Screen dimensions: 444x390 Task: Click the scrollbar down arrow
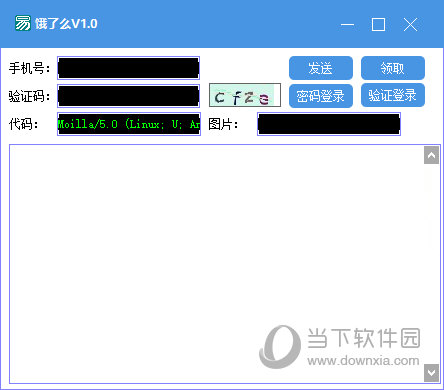431,373
